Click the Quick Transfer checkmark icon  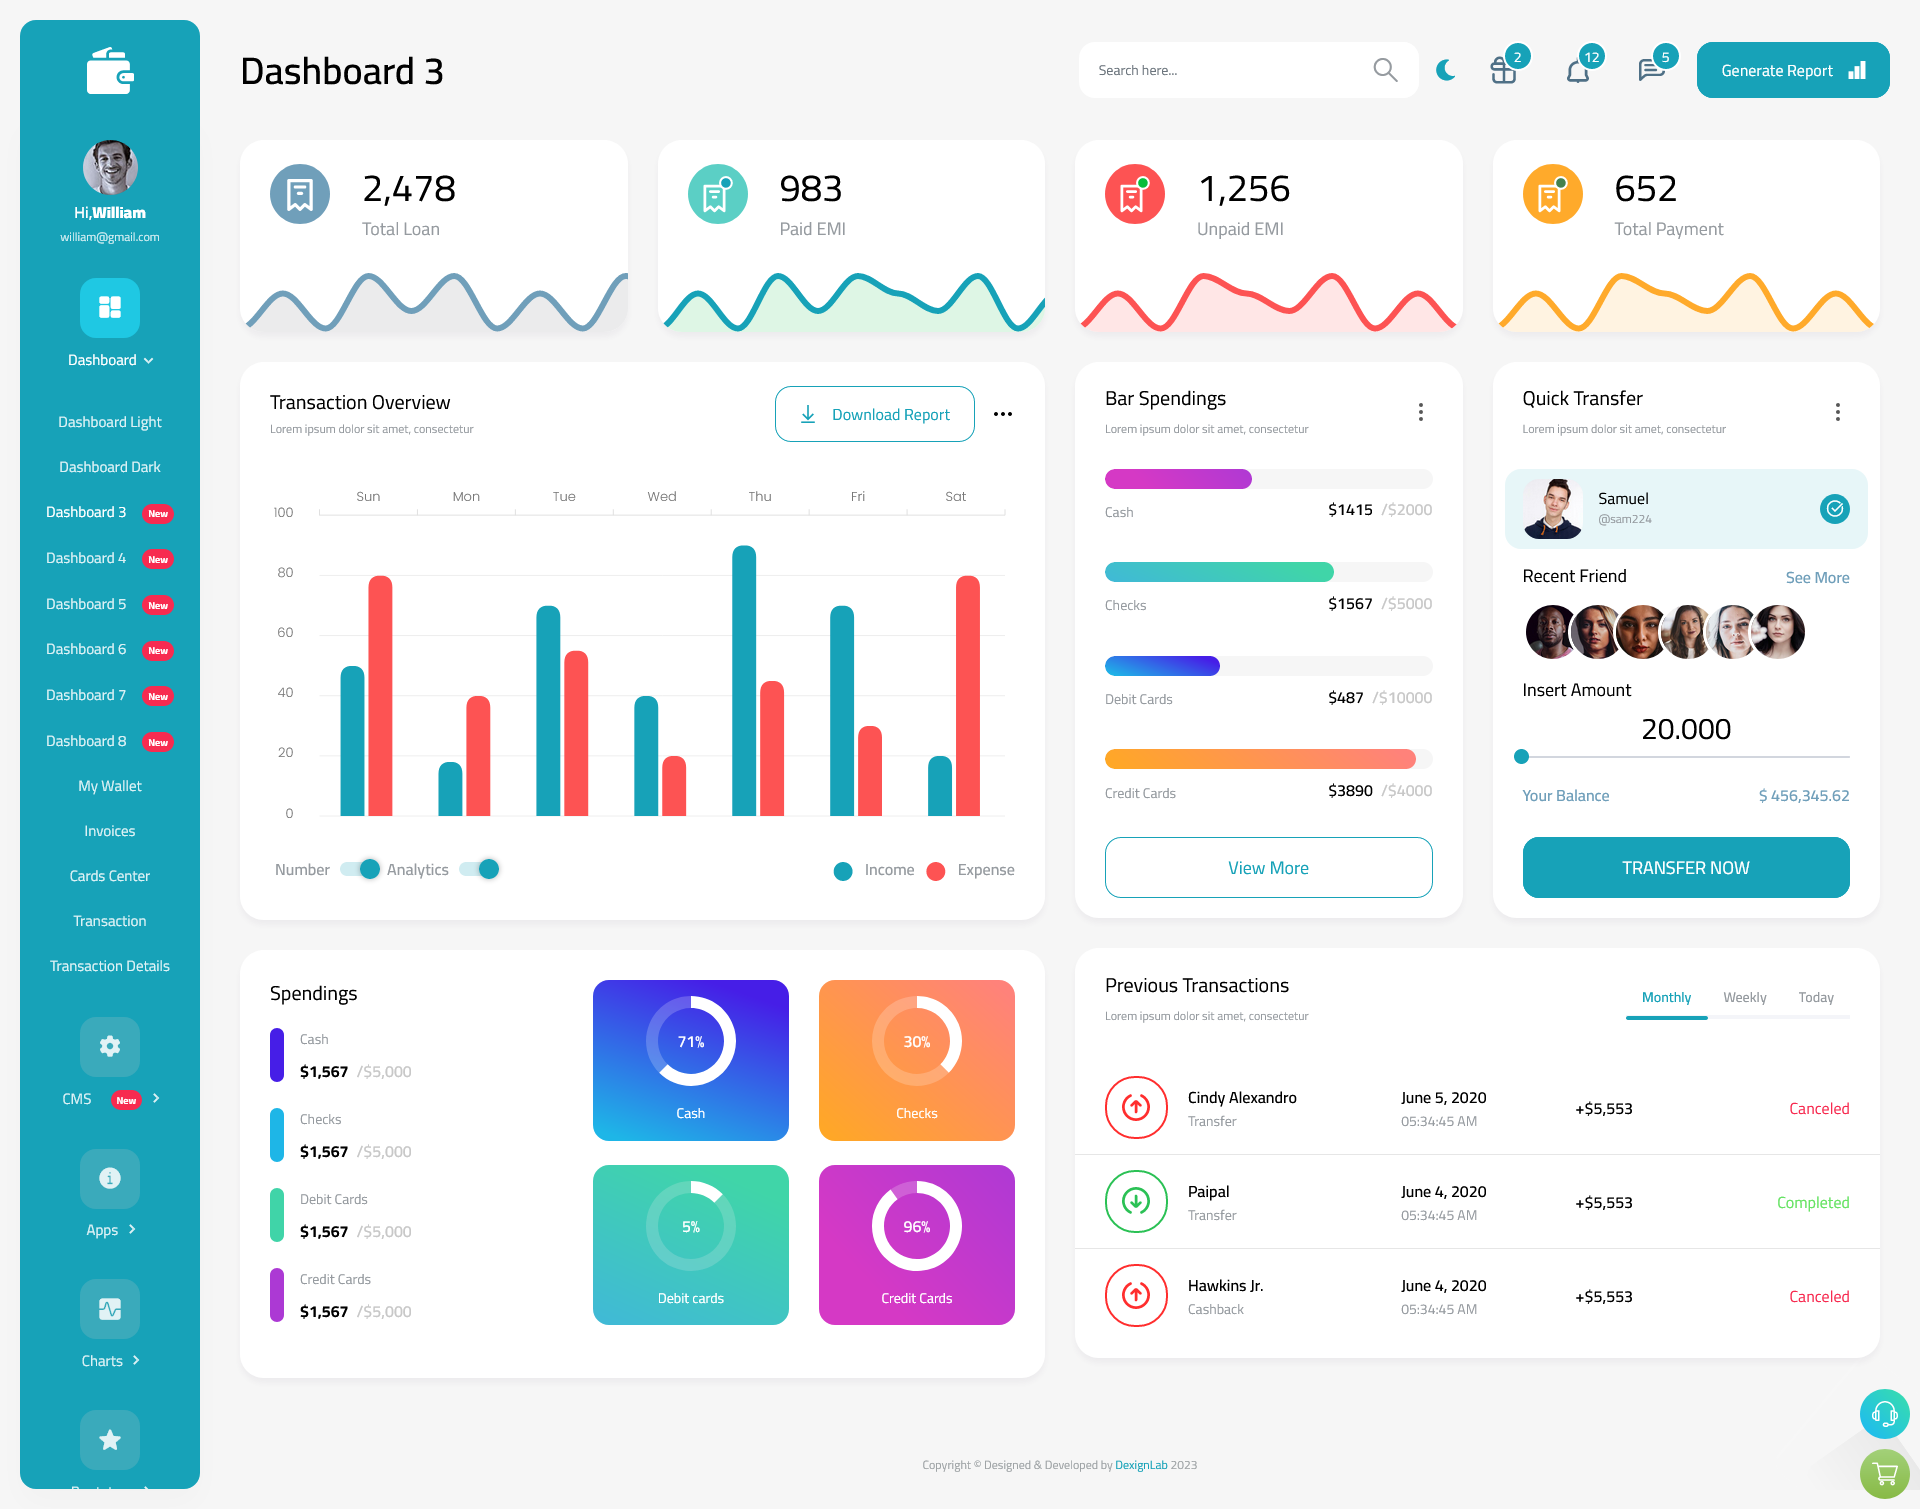1834,508
